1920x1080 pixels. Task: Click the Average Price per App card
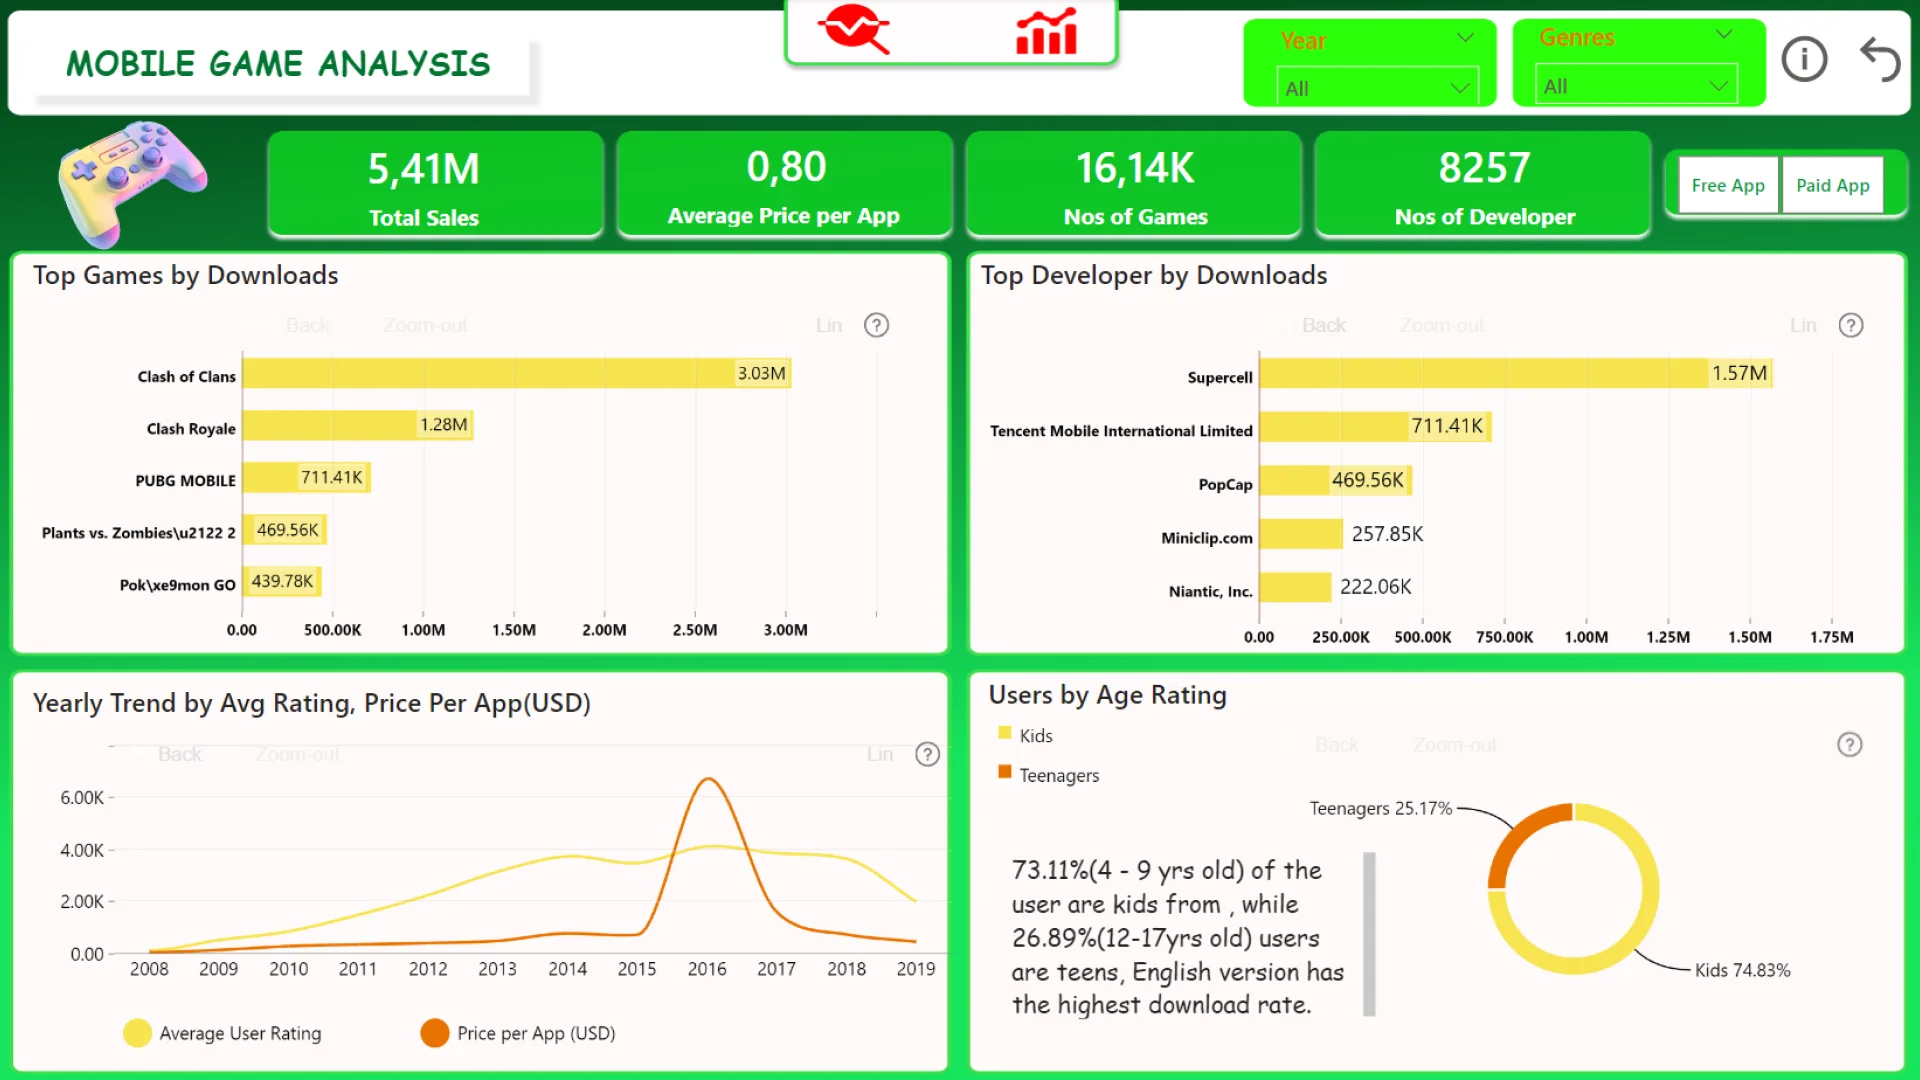784,184
